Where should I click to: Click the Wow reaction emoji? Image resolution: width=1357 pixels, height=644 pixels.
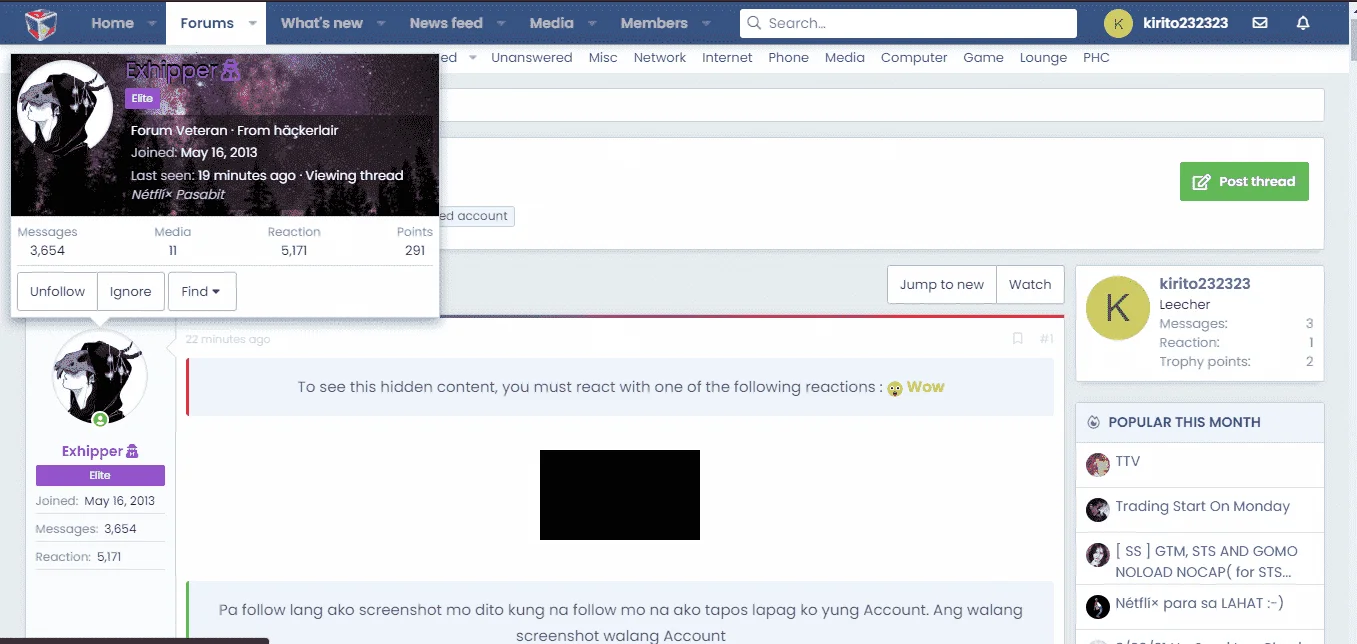[x=895, y=388]
